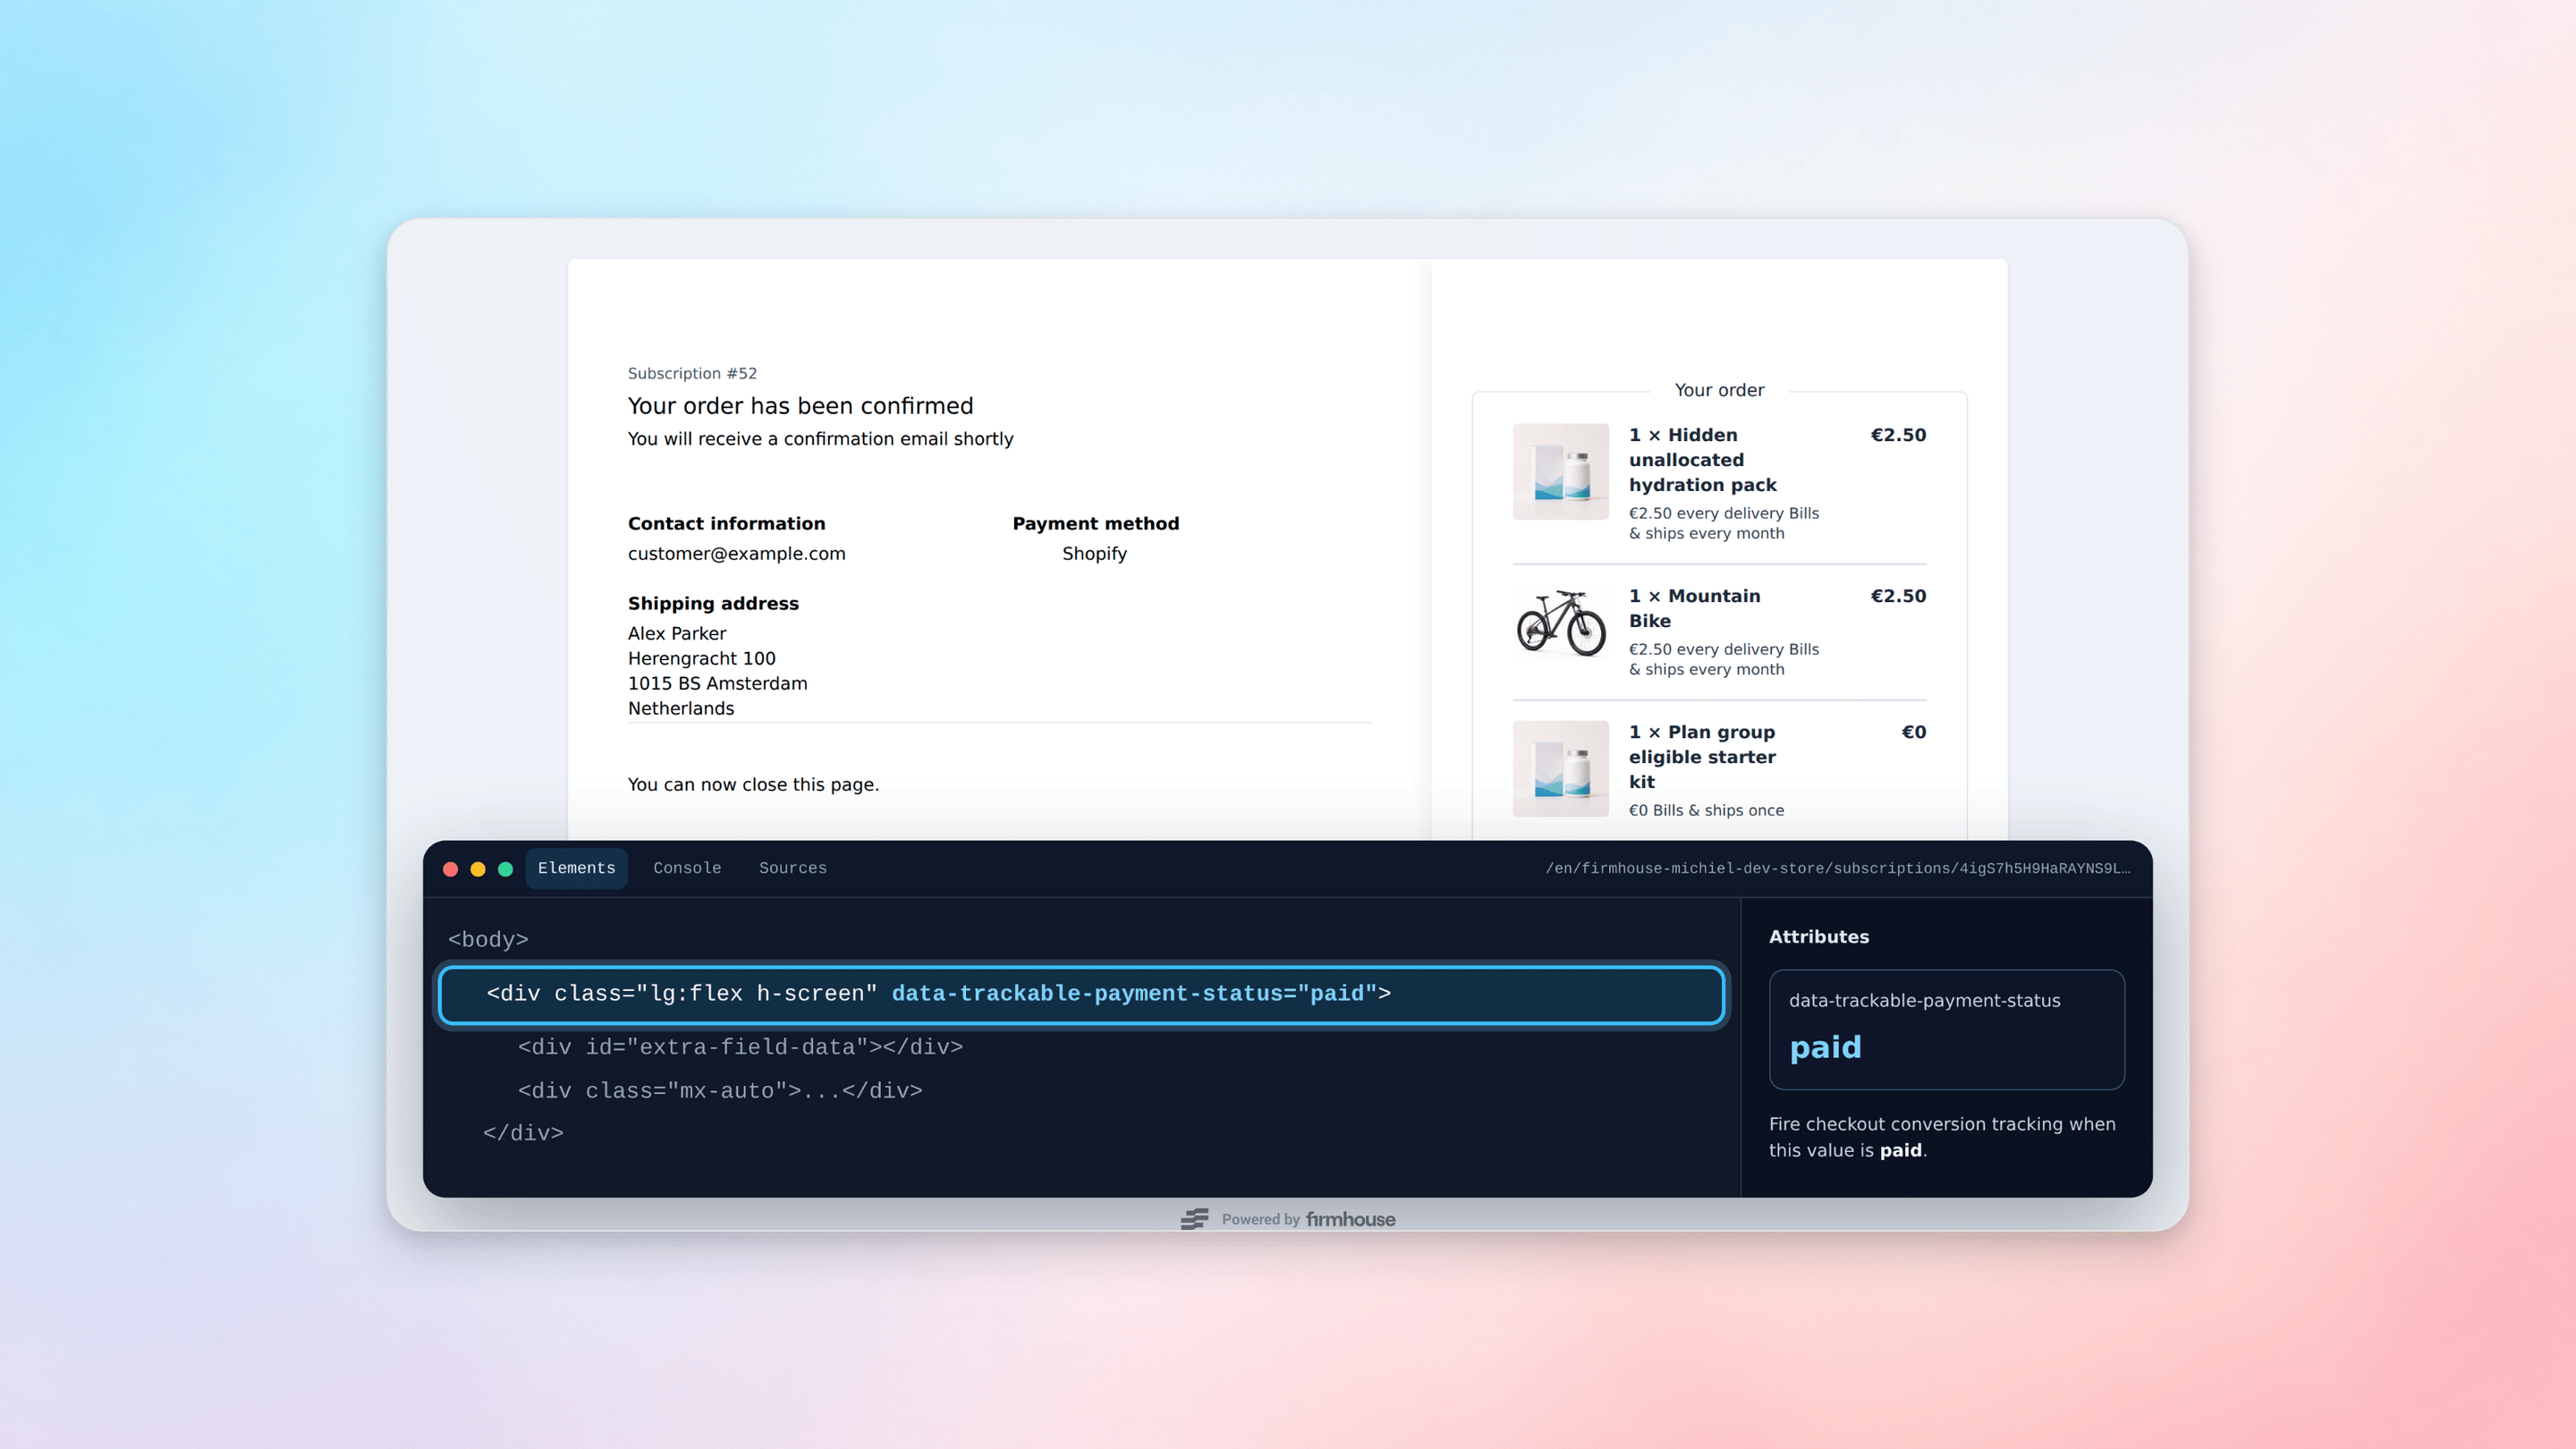Open the Elements tab in devtools
The image size is (2576, 1449).
tap(576, 868)
